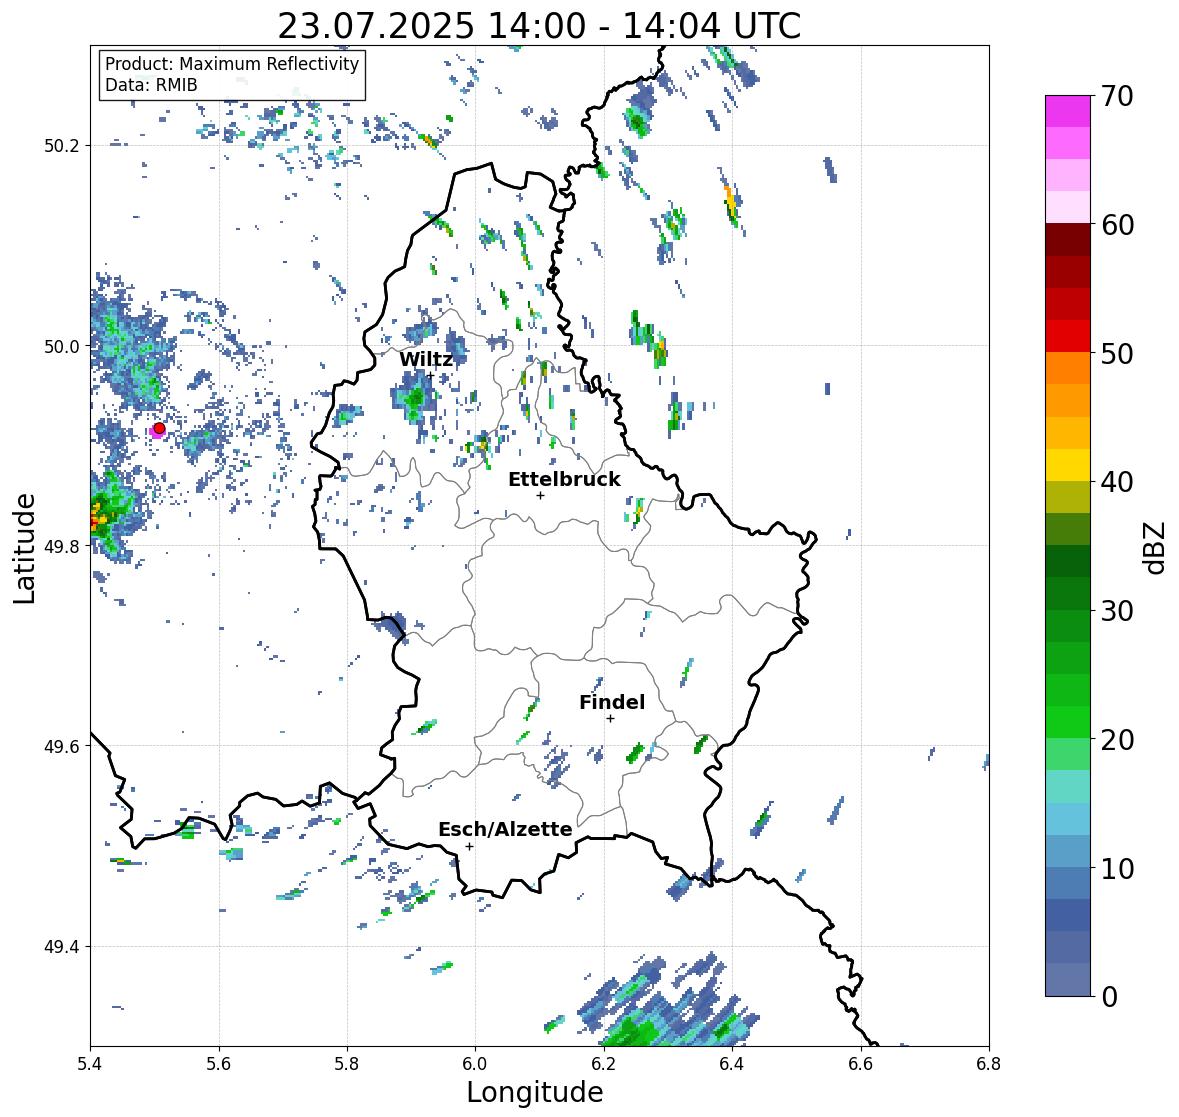
Task: Click the 40 tick on the colorbar
Action: pos(1117,482)
